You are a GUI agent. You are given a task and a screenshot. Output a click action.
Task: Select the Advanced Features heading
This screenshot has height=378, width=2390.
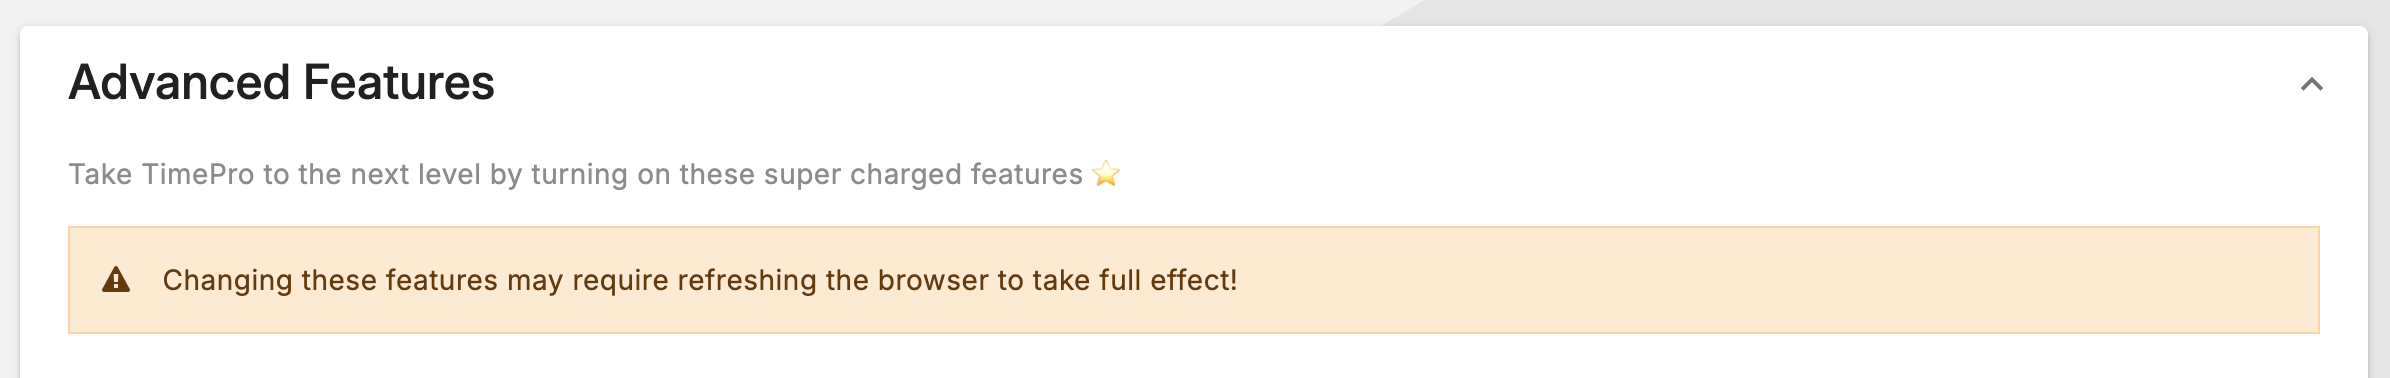(281, 82)
